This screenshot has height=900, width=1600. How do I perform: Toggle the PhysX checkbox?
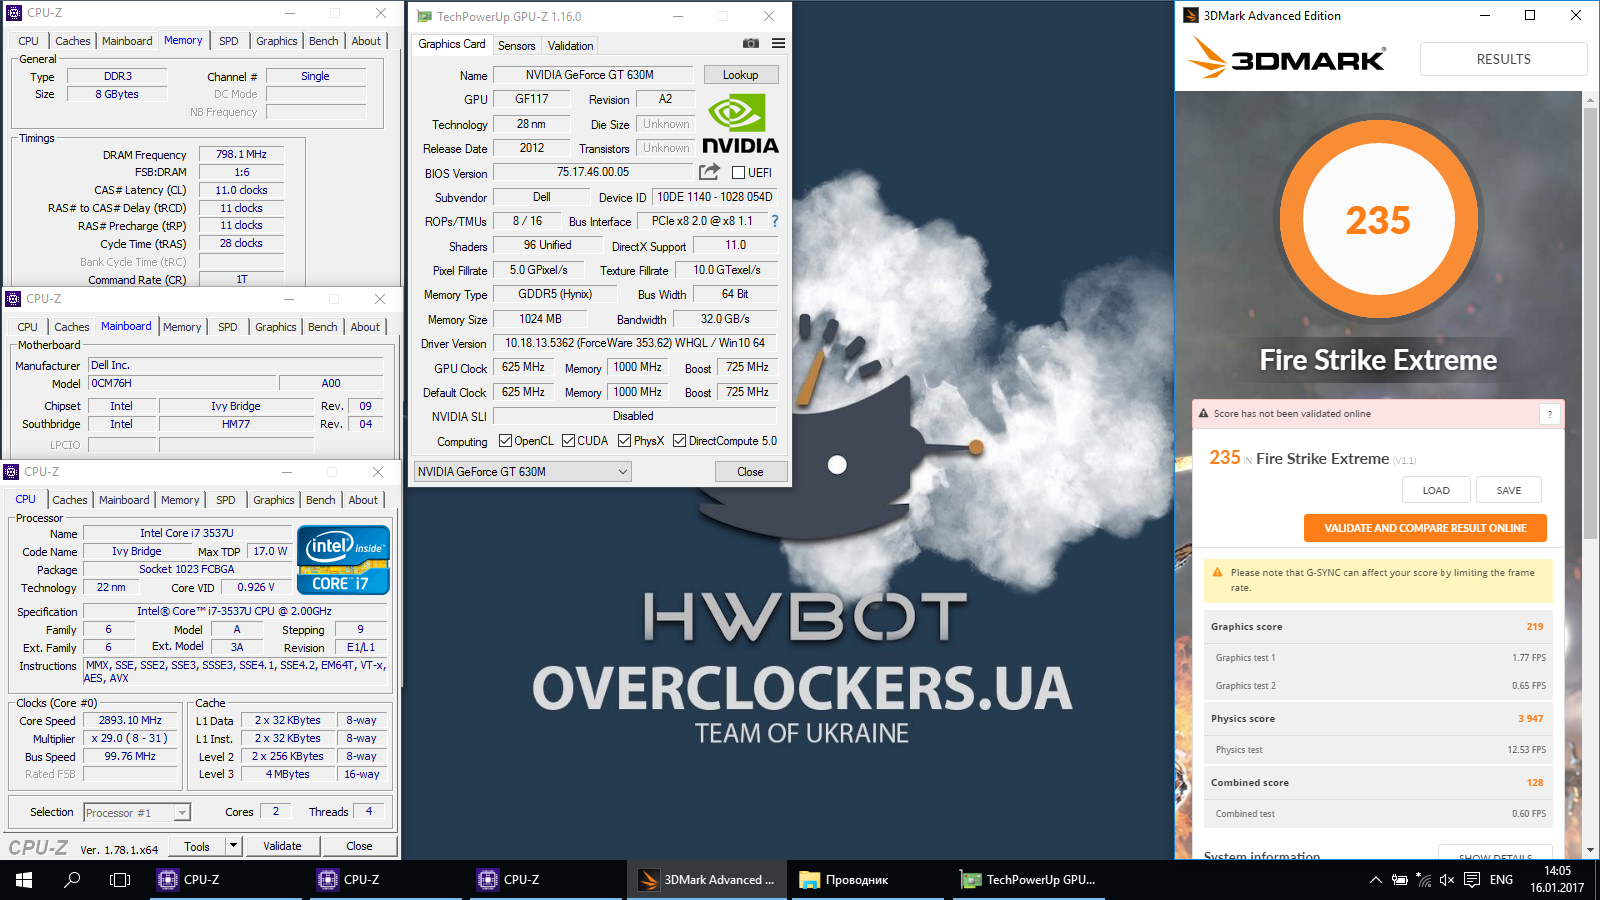tap(624, 441)
